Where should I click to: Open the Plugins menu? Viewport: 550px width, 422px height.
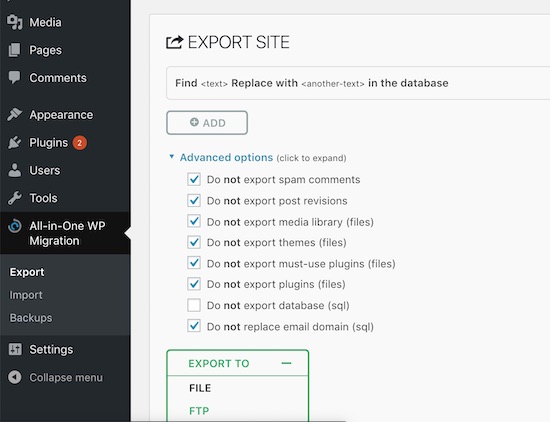(x=48, y=143)
